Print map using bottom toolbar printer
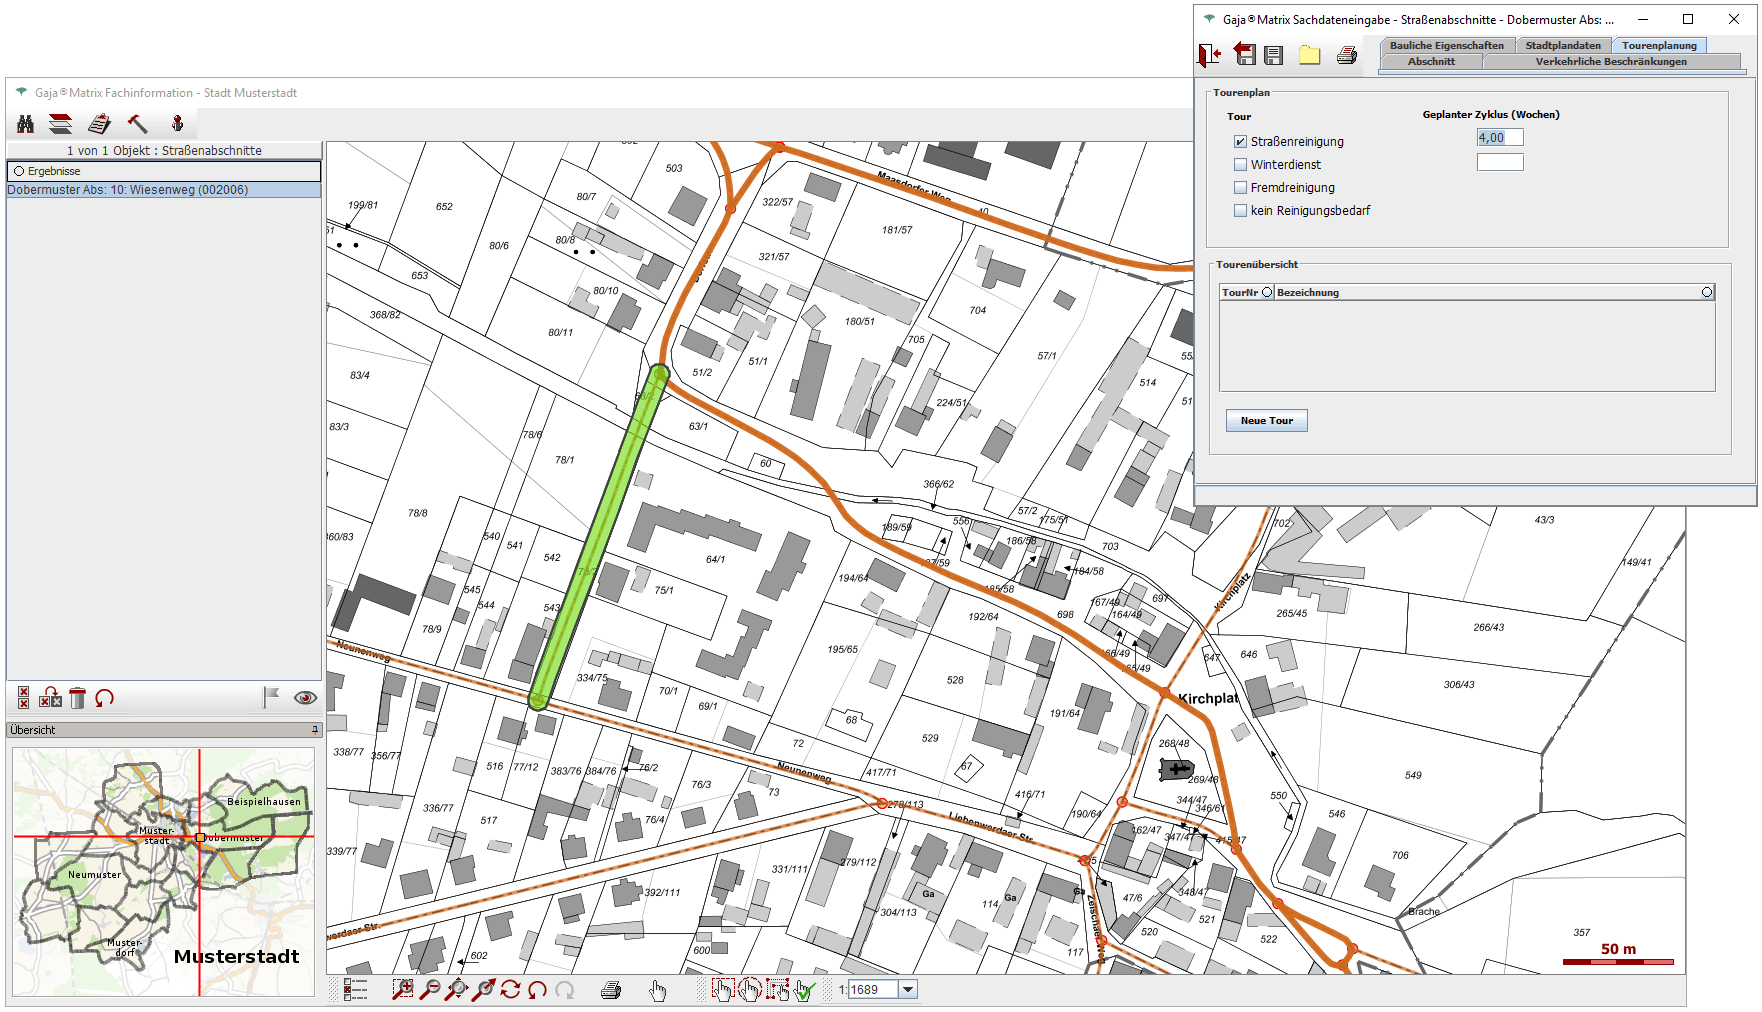This screenshot has width=1762, height=1012. coord(611,990)
